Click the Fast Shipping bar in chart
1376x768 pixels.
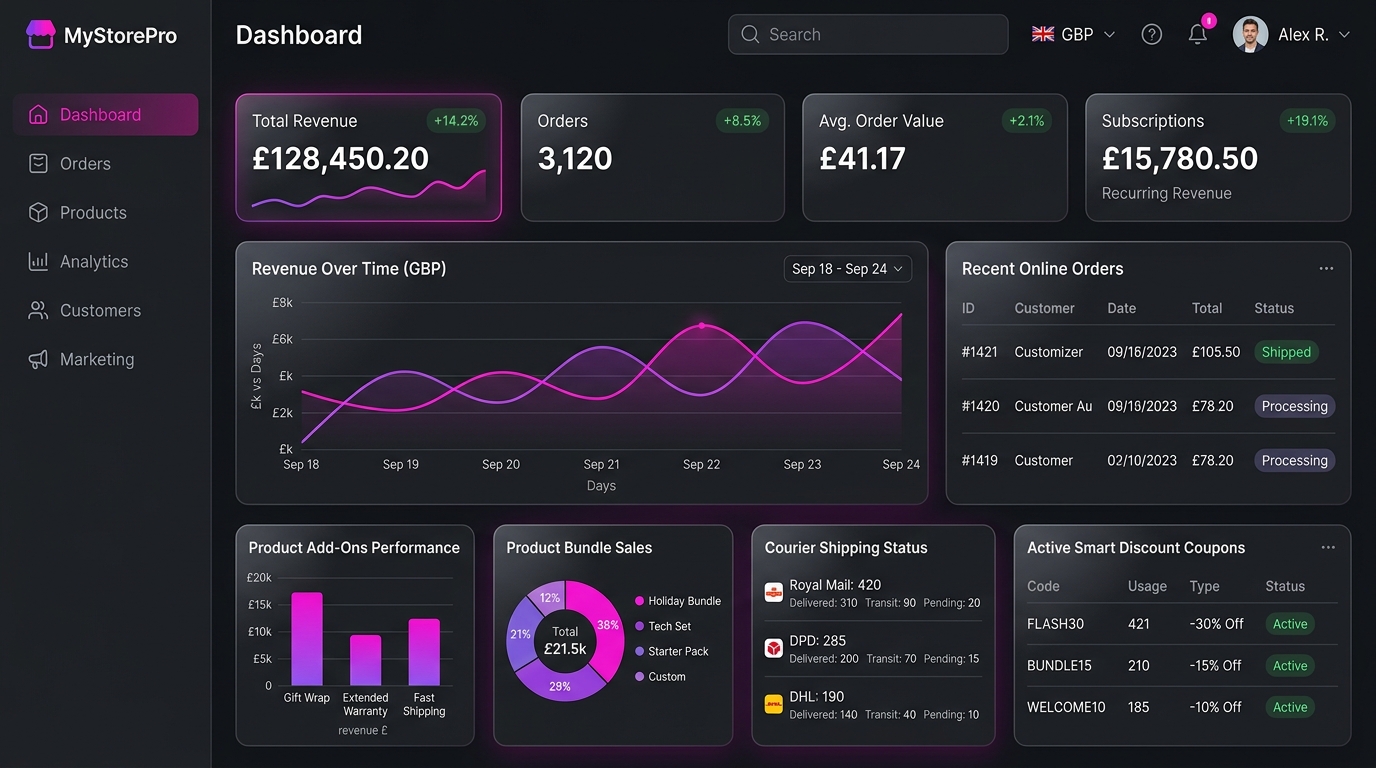424,652
